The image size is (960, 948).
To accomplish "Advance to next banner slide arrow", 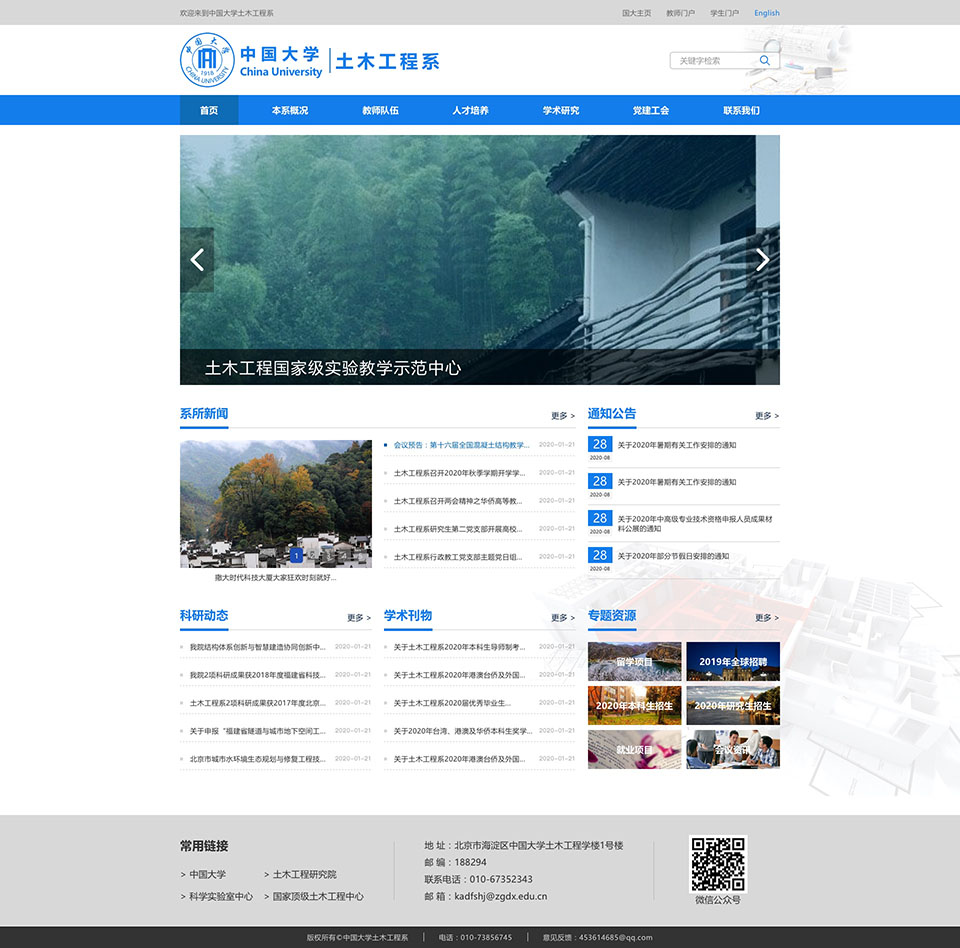I will (763, 260).
